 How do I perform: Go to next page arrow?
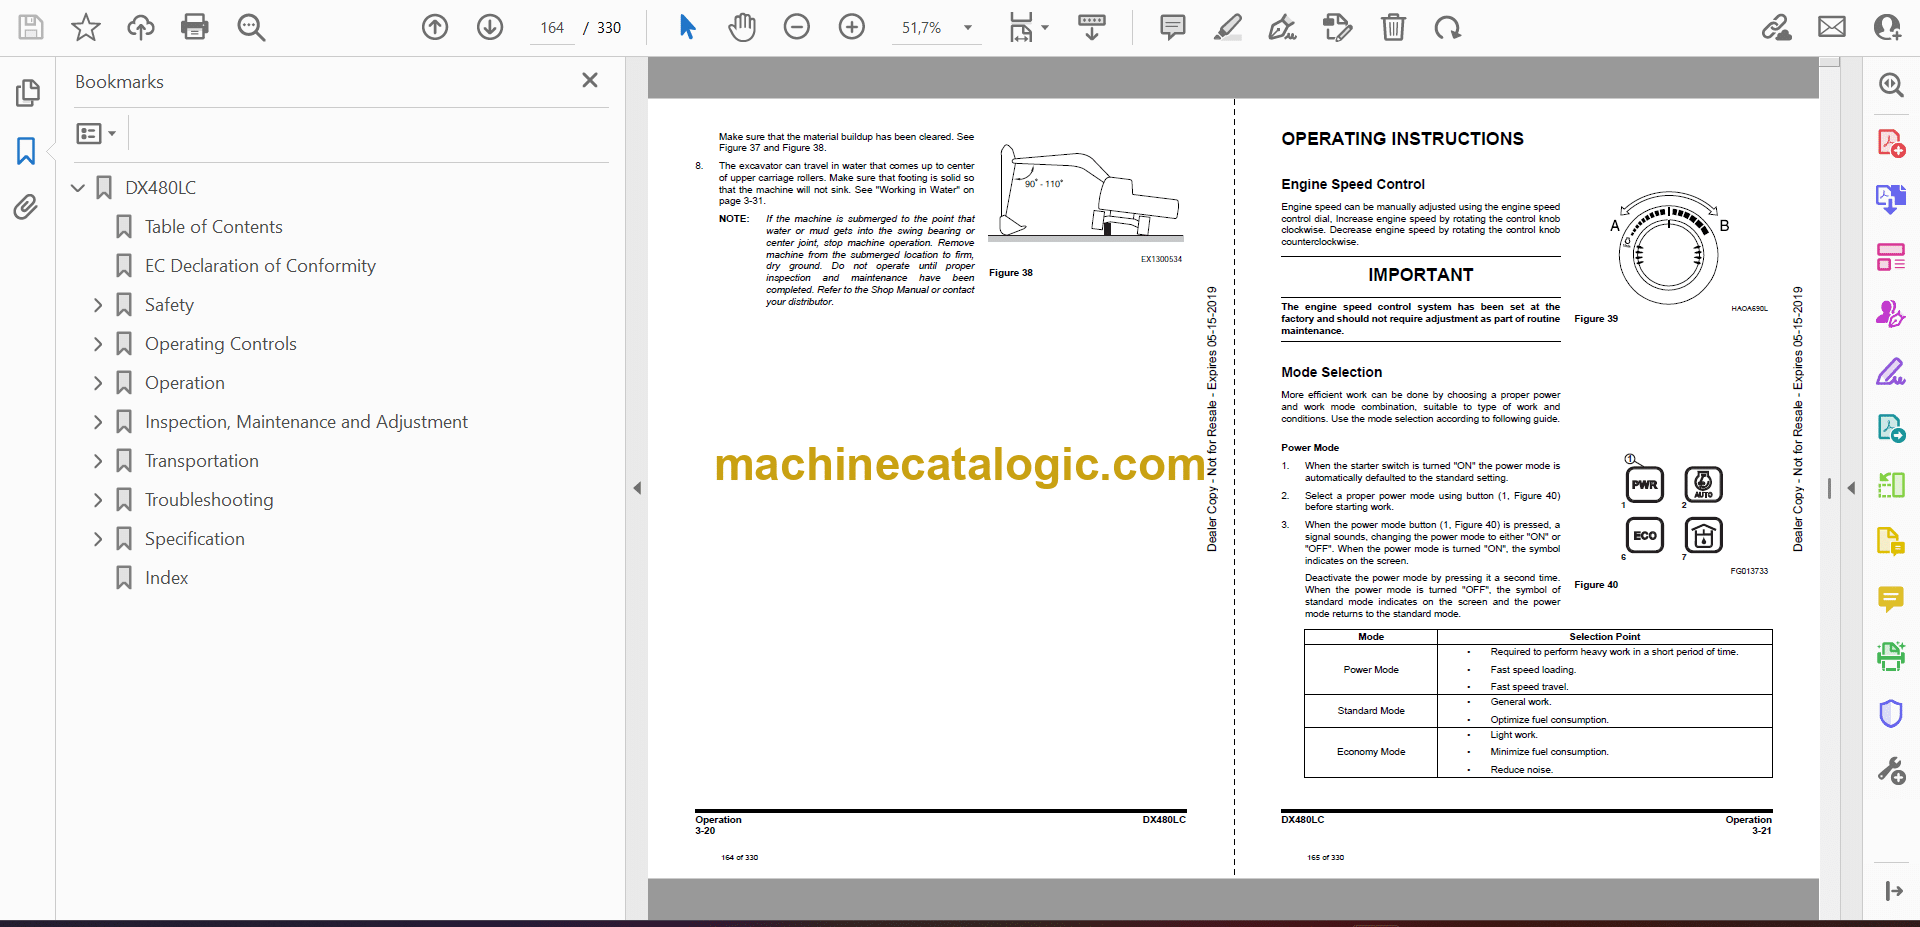[489, 27]
